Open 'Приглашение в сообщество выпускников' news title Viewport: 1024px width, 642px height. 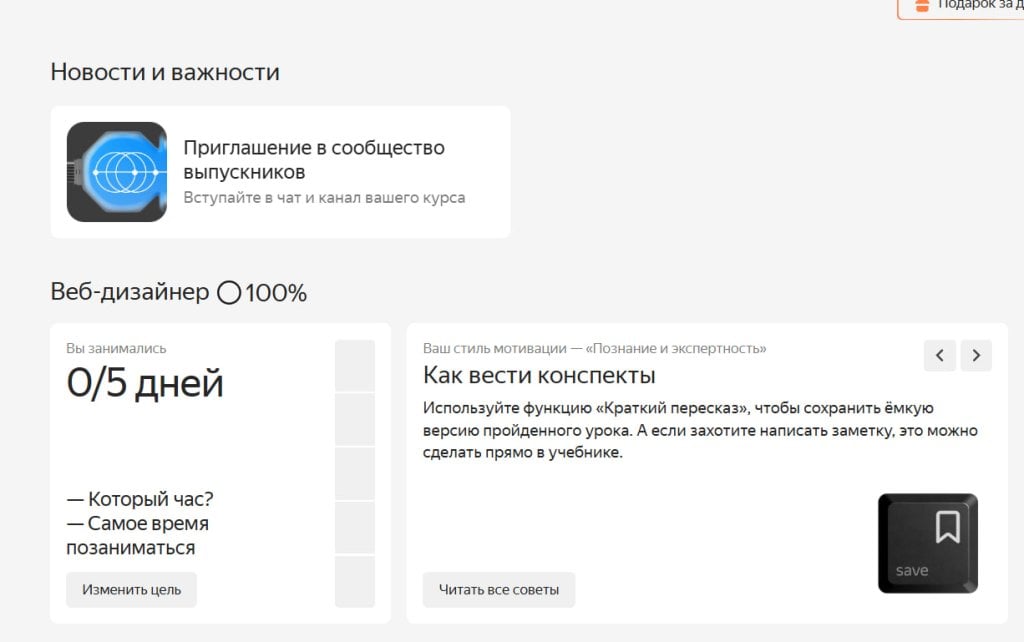click(313, 159)
